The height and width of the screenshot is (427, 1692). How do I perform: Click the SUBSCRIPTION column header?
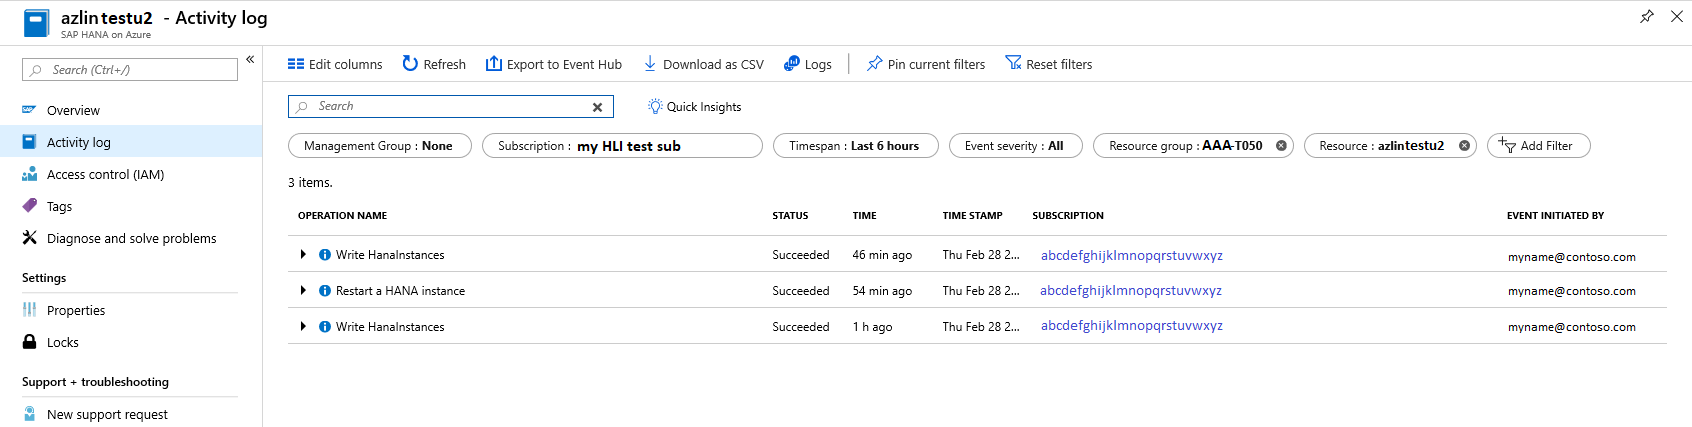click(x=1068, y=216)
